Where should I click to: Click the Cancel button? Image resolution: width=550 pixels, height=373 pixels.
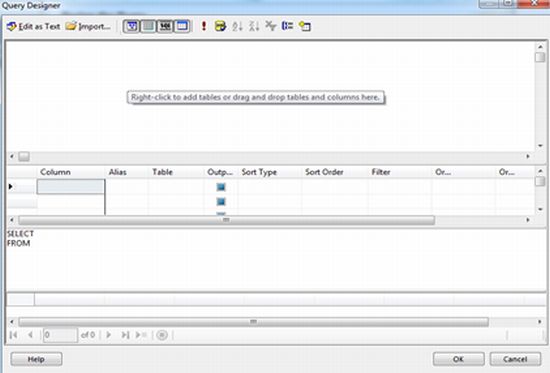click(515, 359)
